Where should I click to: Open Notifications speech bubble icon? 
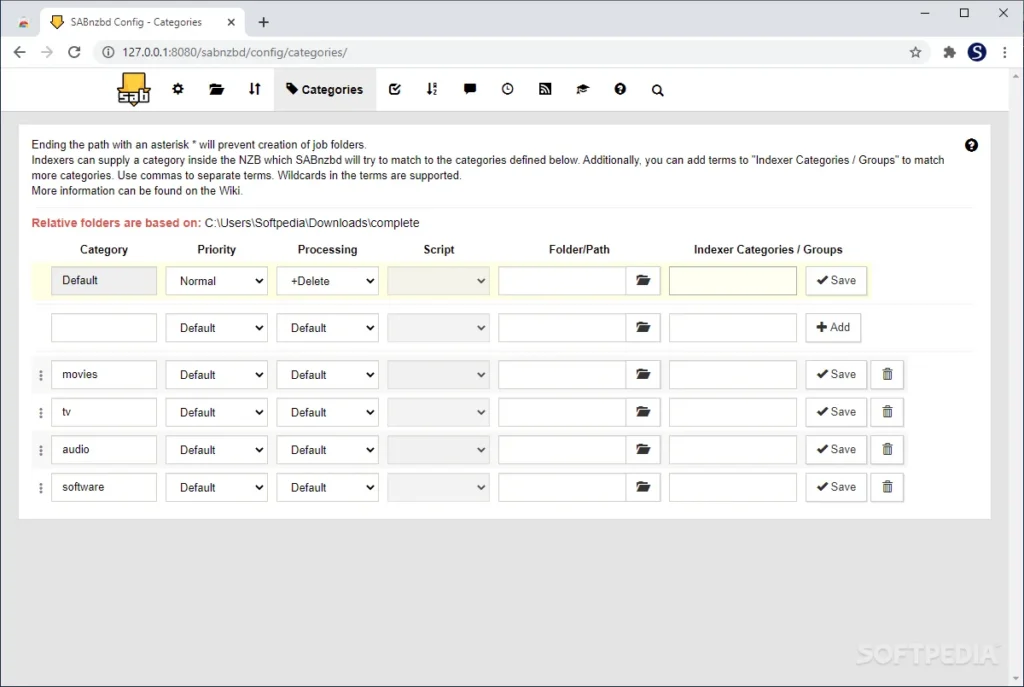tap(470, 89)
